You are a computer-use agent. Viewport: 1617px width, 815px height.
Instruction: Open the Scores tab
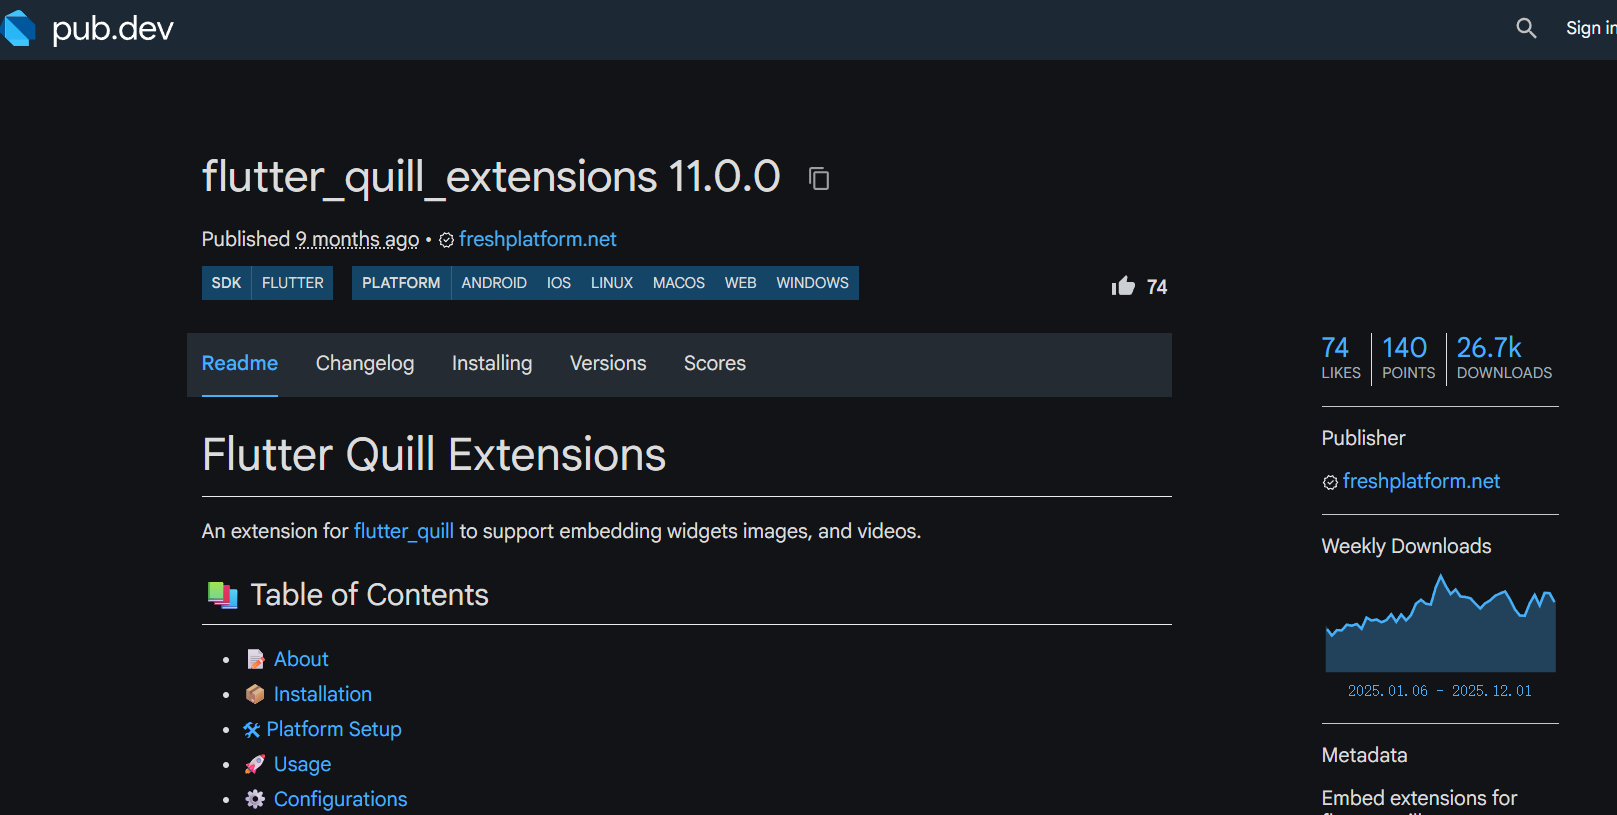coord(714,363)
